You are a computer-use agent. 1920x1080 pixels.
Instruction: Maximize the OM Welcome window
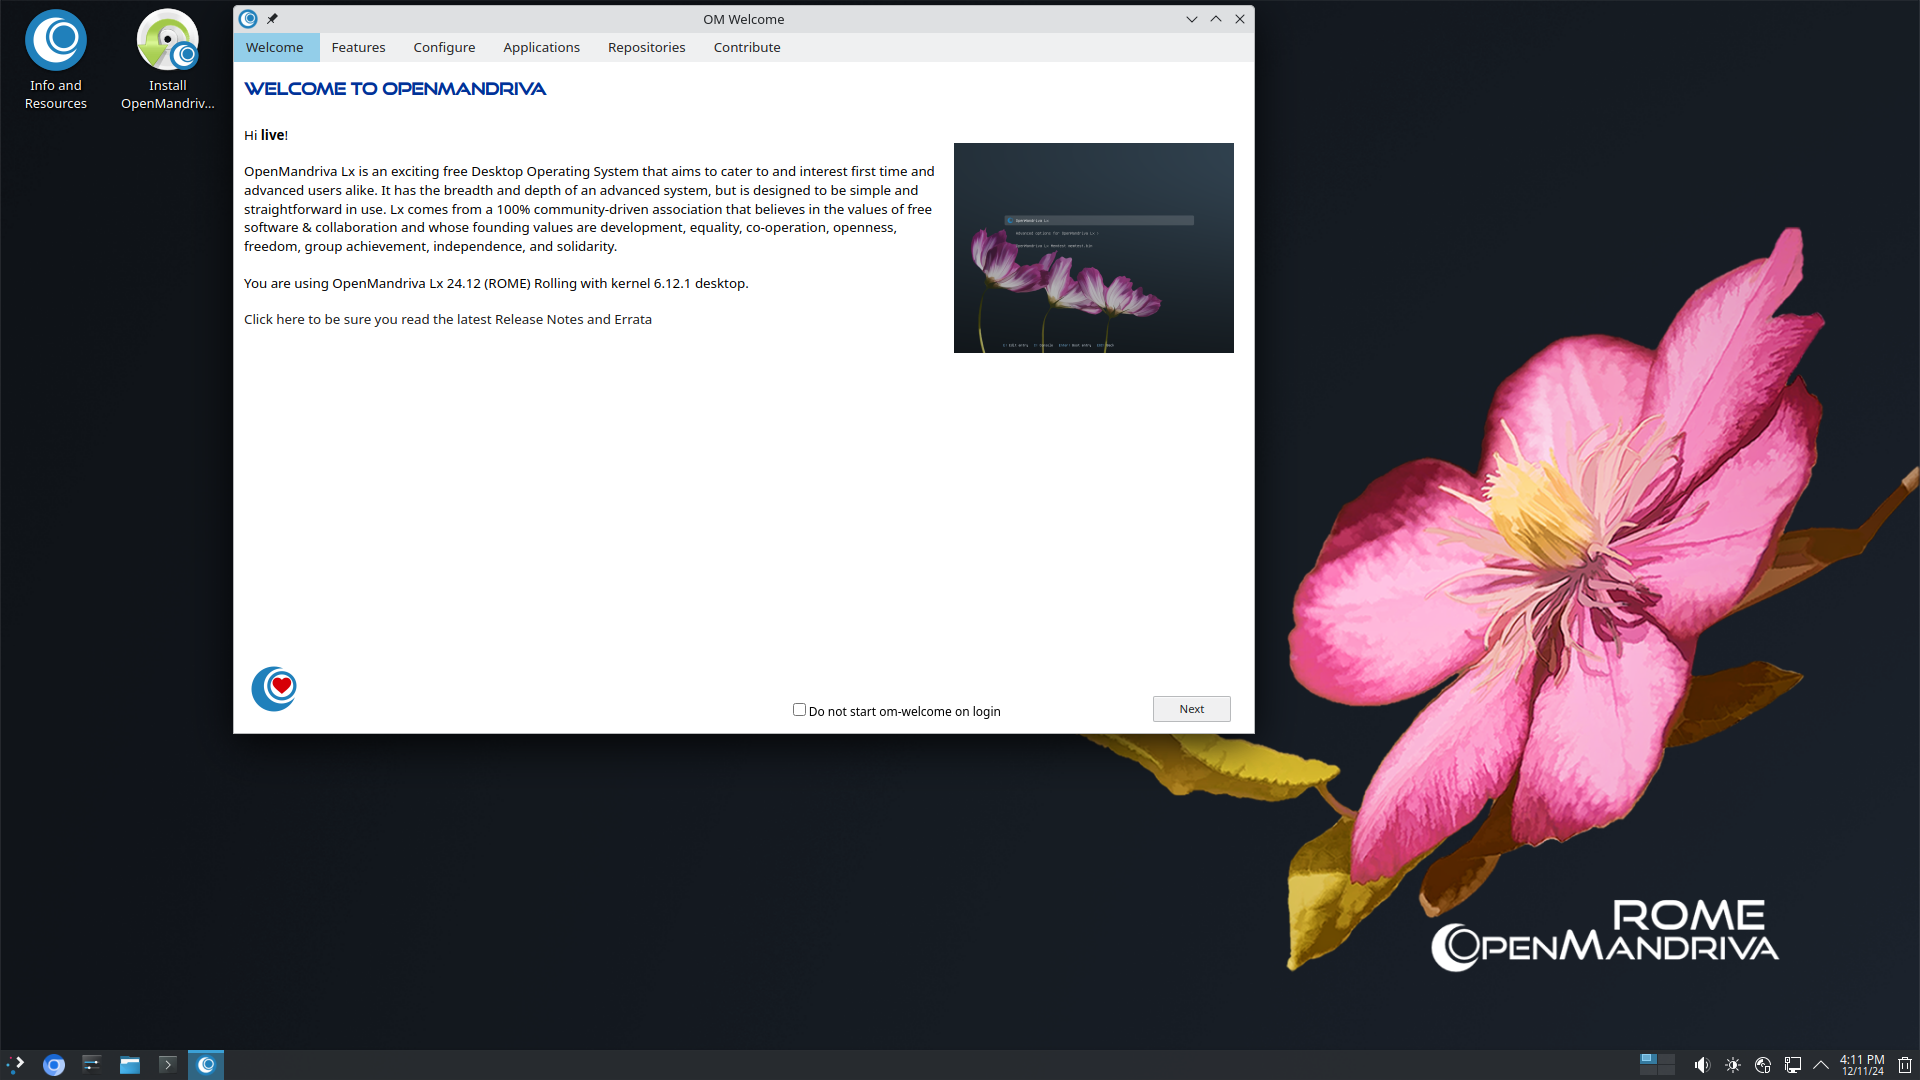pyautogui.click(x=1216, y=19)
